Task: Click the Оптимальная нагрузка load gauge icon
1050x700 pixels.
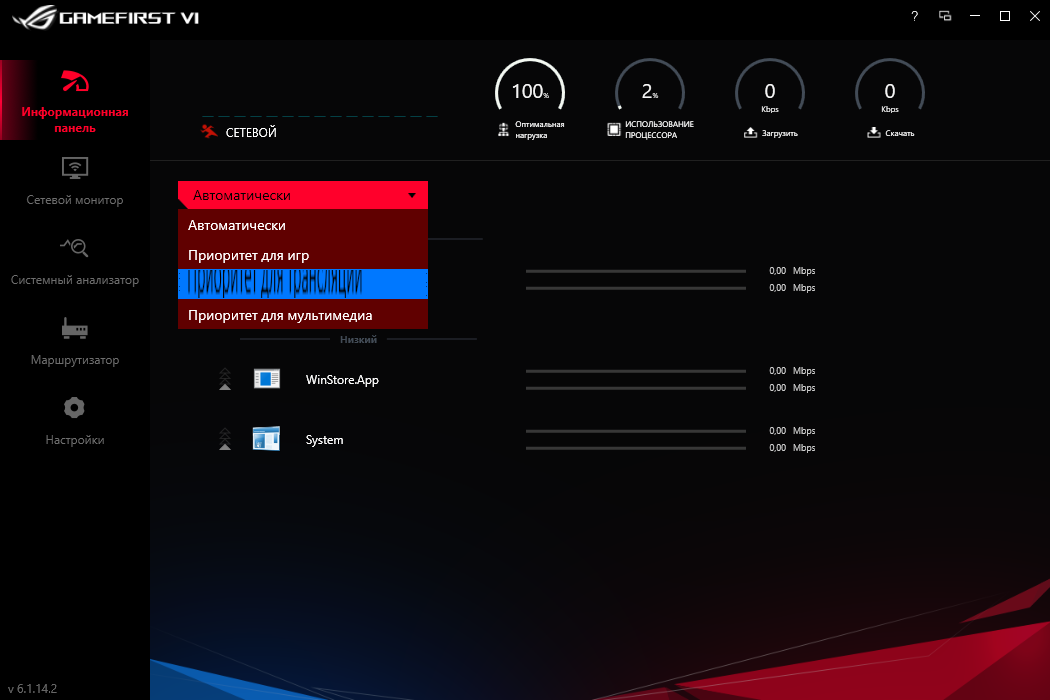Action: [x=503, y=129]
